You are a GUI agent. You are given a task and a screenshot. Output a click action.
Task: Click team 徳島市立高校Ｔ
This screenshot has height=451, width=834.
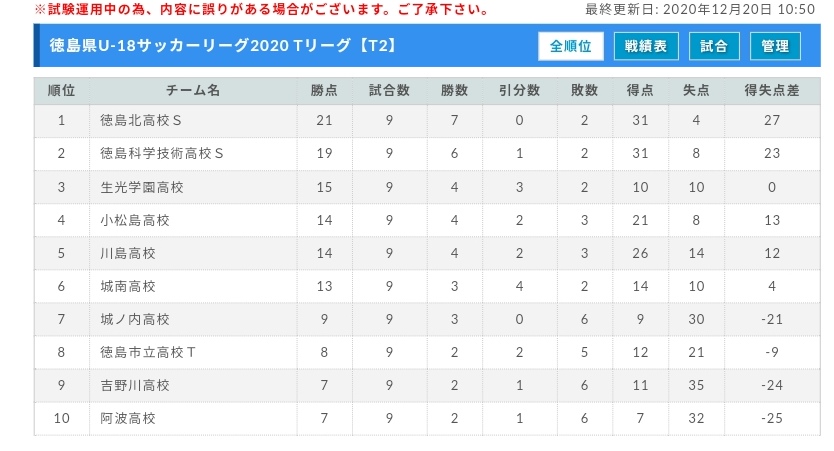148,352
